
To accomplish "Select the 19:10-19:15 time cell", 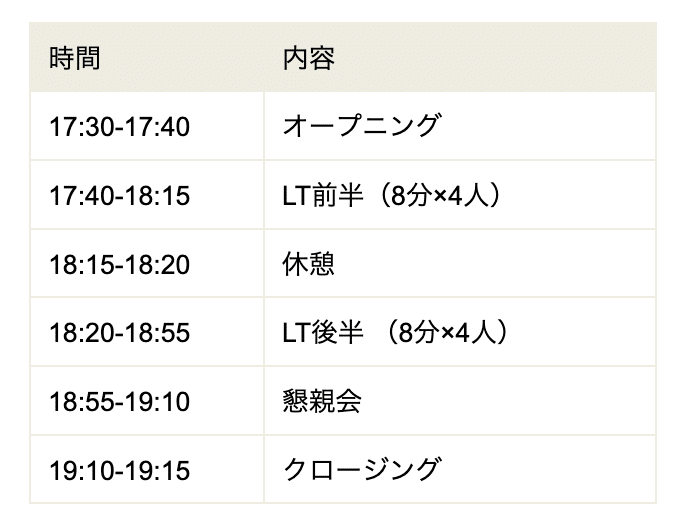I will 119,470.
